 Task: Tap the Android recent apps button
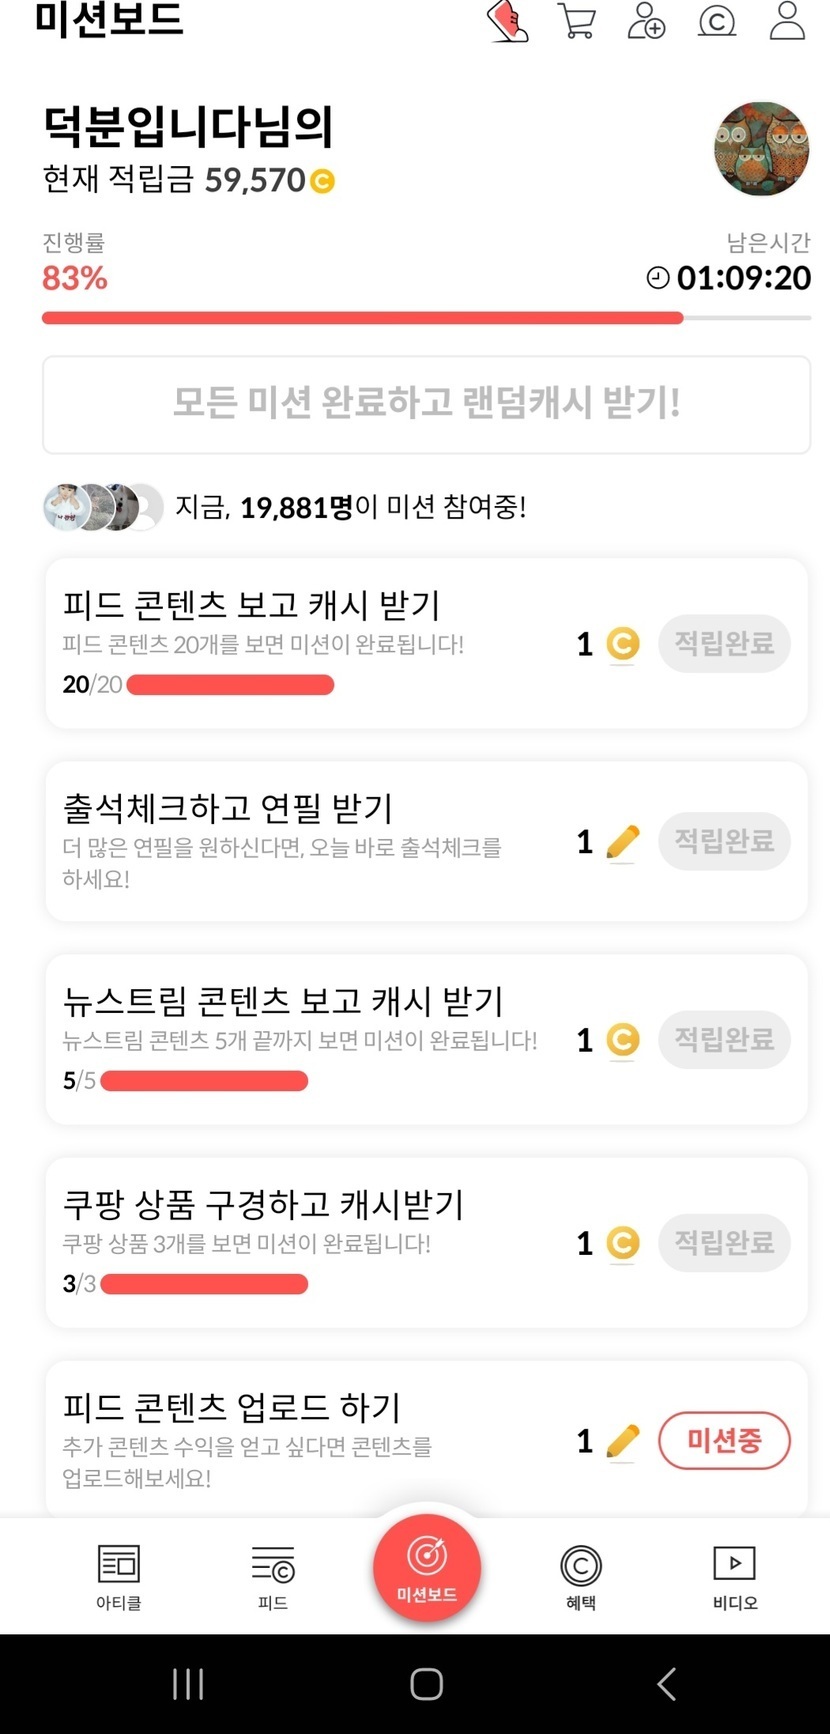[x=188, y=1684]
